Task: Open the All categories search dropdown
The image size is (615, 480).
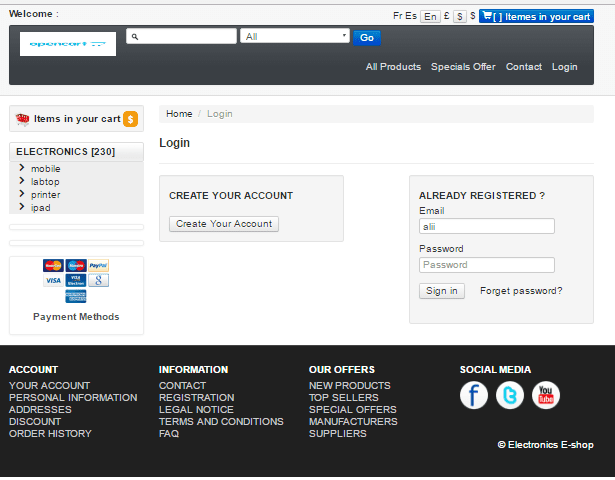Action: click(x=295, y=36)
